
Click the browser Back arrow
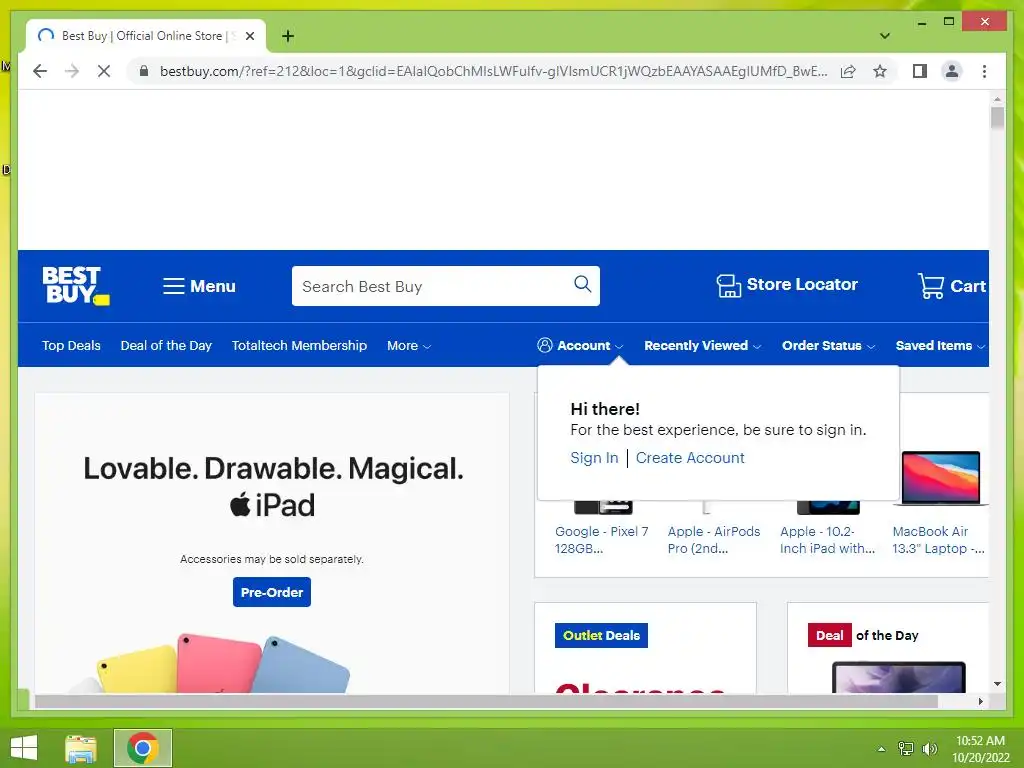pyautogui.click(x=40, y=71)
